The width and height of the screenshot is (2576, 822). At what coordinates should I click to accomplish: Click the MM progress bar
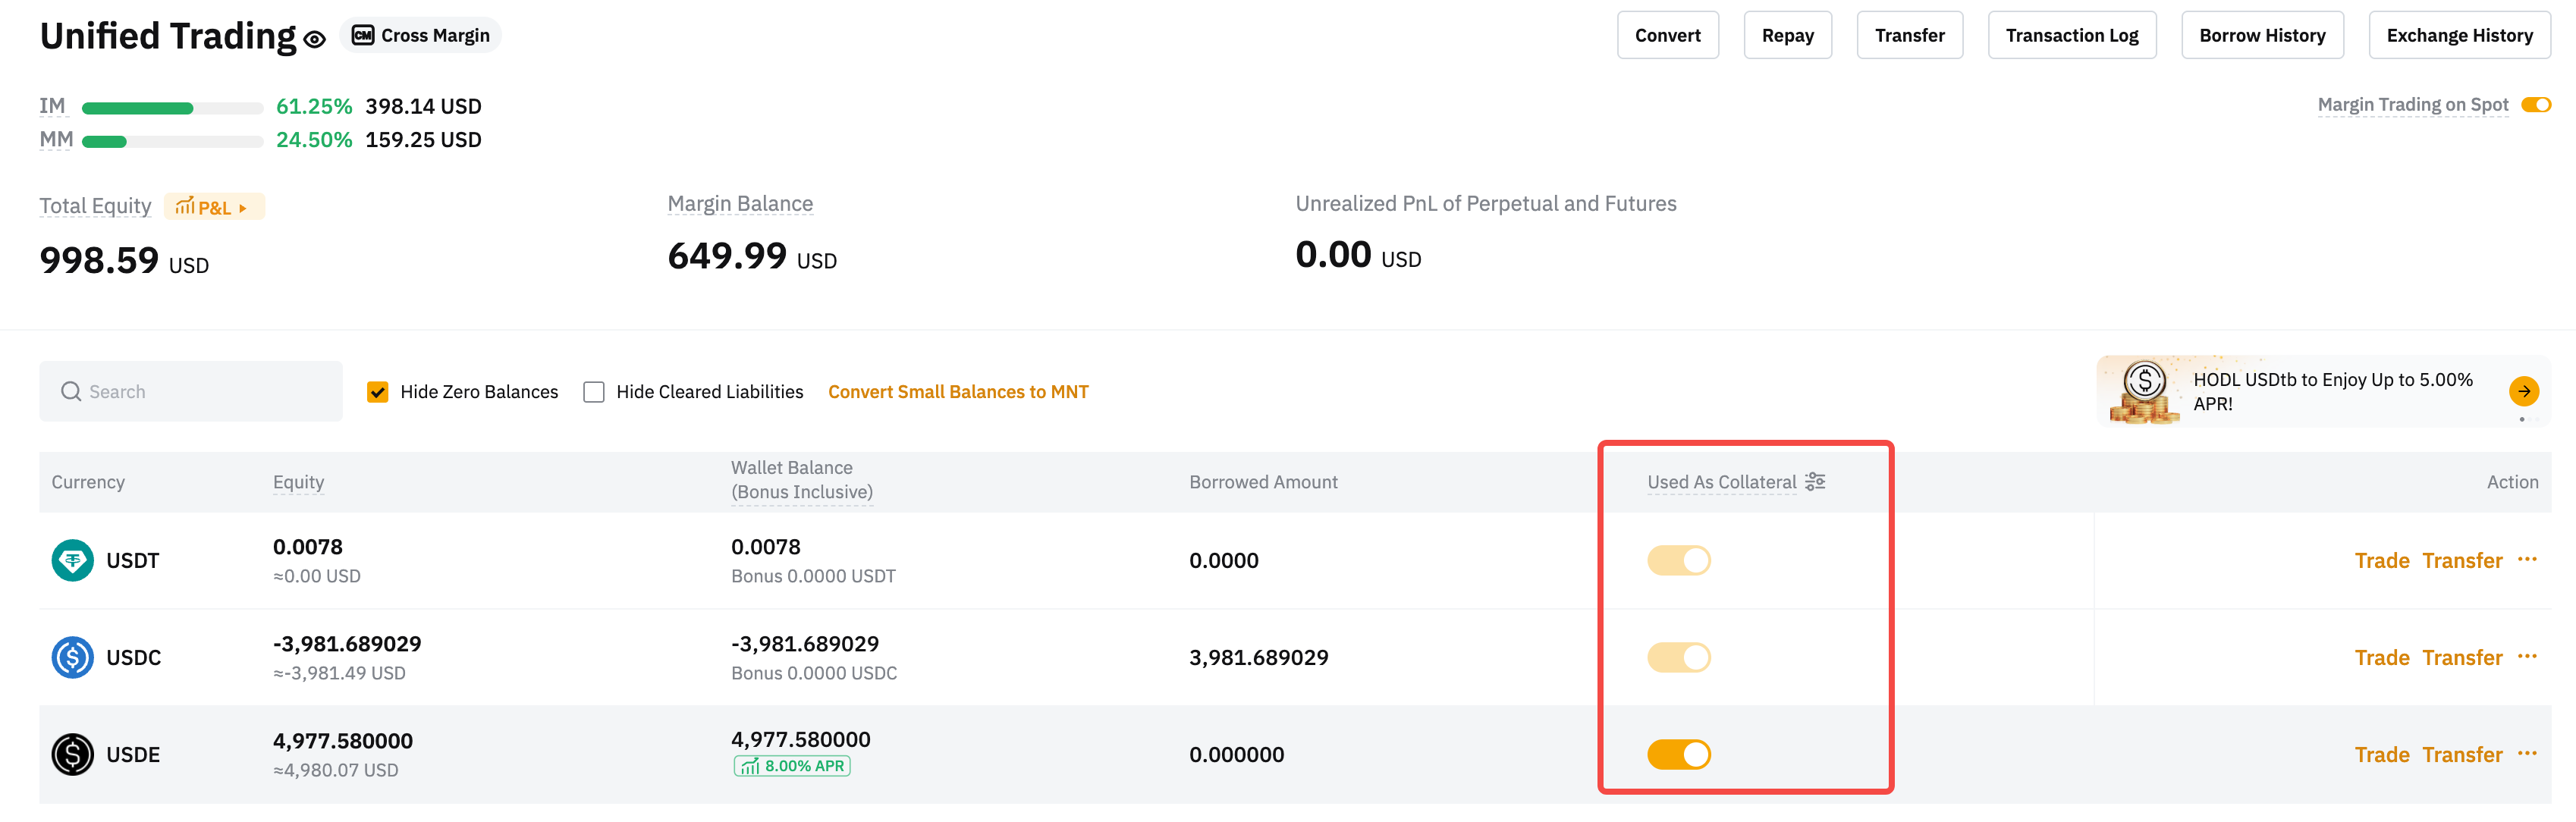pyautogui.click(x=172, y=142)
